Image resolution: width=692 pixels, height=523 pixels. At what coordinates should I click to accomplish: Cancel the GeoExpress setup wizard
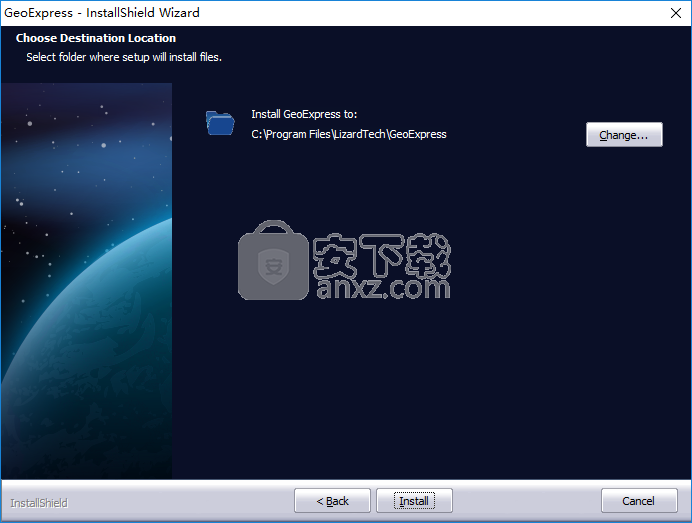639,501
